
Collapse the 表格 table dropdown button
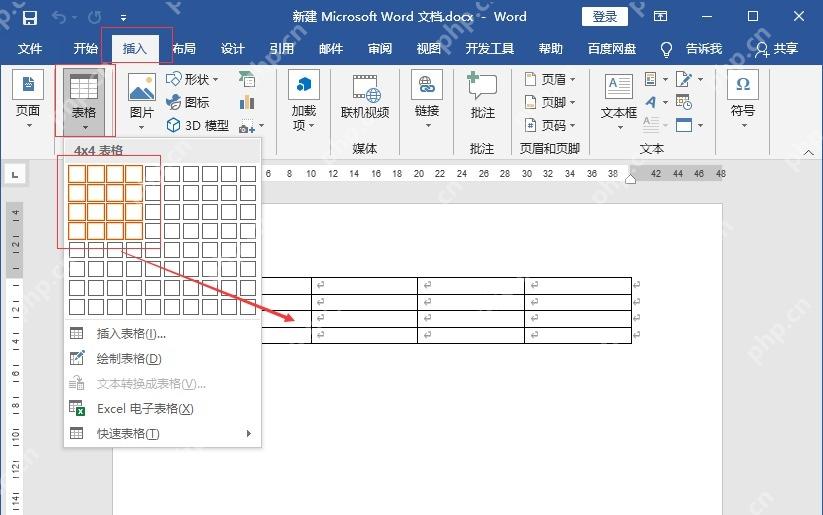tap(85, 101)
